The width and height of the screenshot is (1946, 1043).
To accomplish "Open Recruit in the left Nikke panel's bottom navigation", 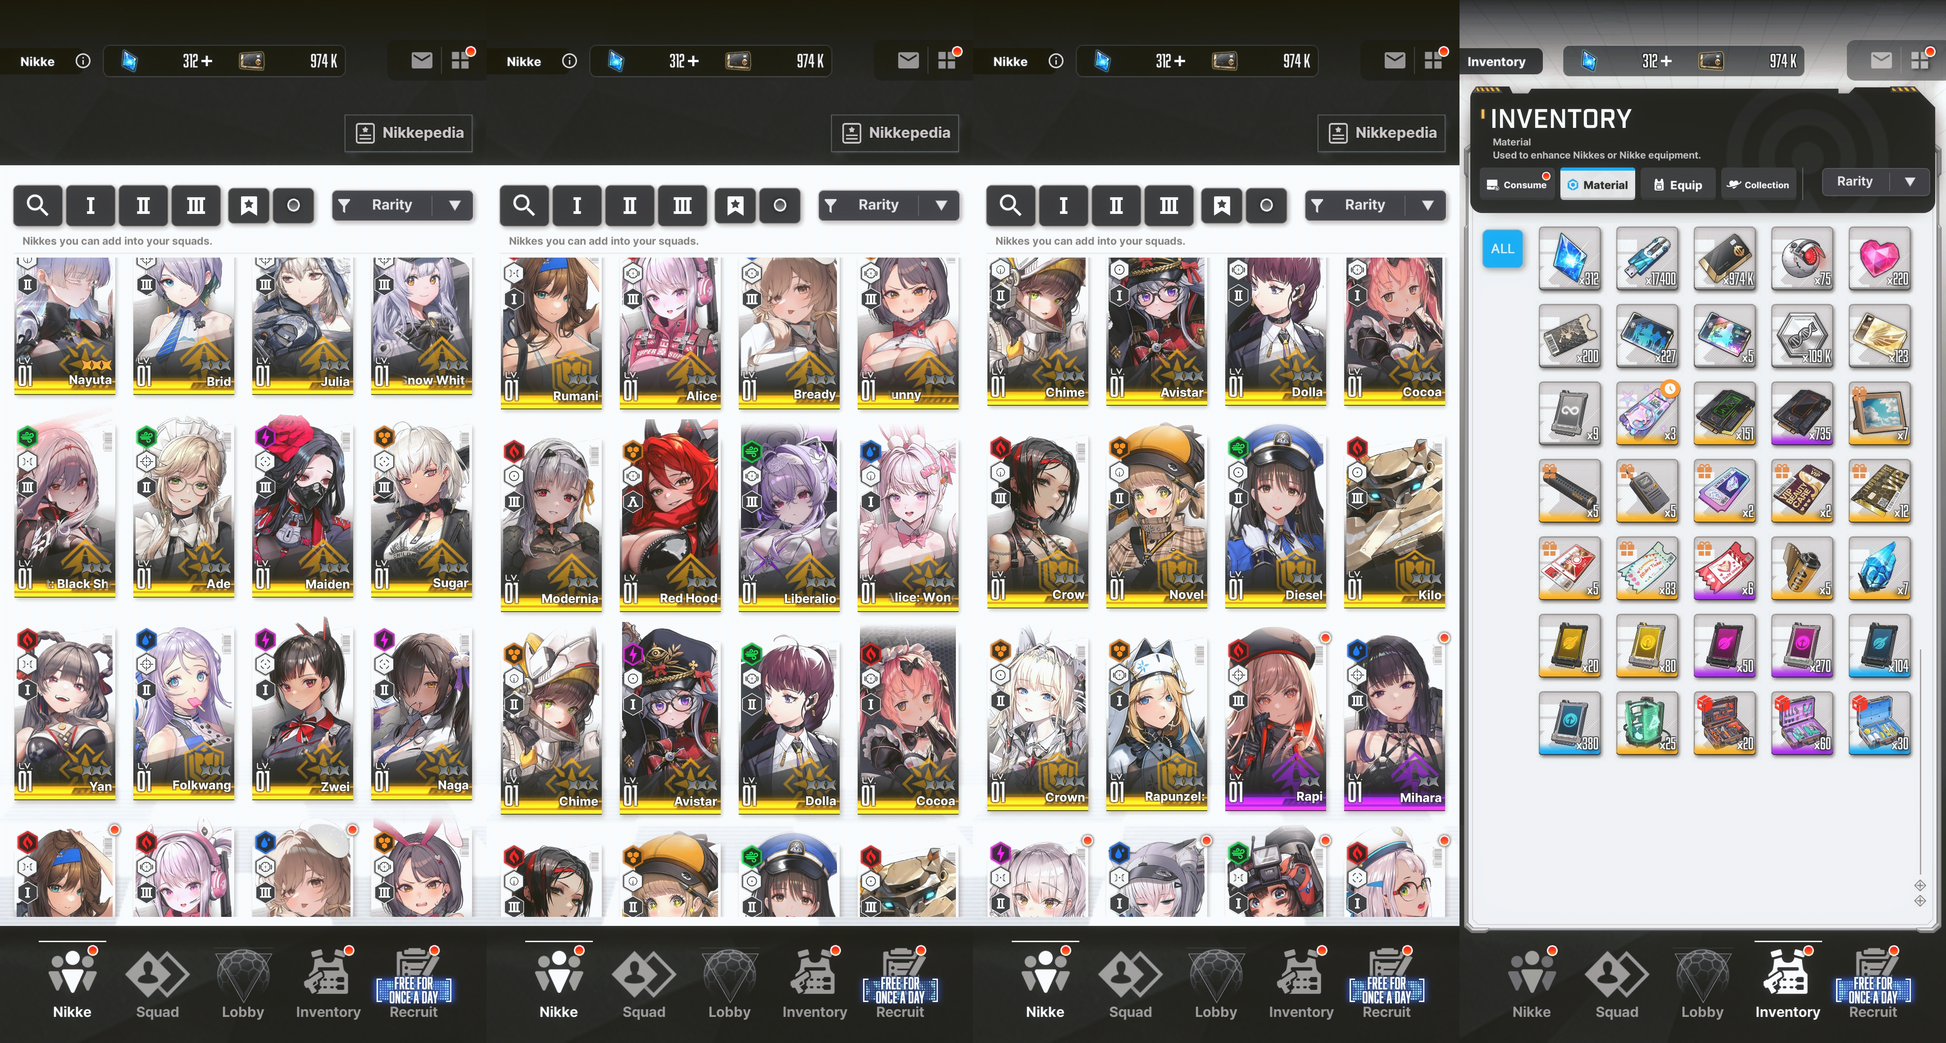I will coord(414,984).
